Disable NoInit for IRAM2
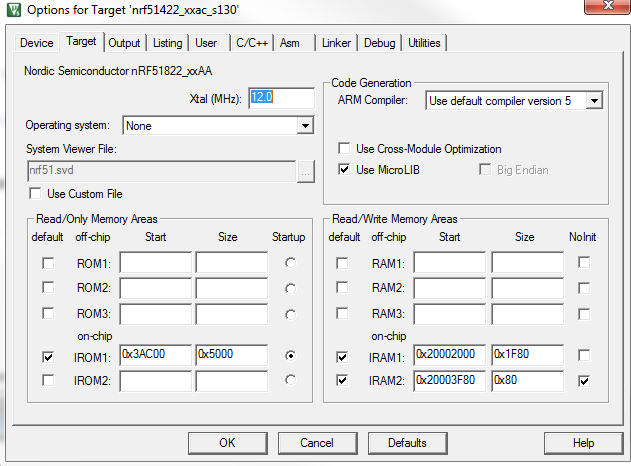This screenshot has height=466, width=631. pos(584,381)
